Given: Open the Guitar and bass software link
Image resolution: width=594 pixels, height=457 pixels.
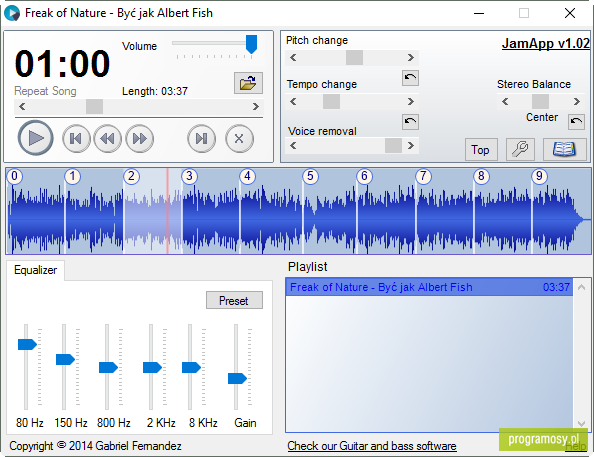Looking at the screenshot, I should pos(372,446).
